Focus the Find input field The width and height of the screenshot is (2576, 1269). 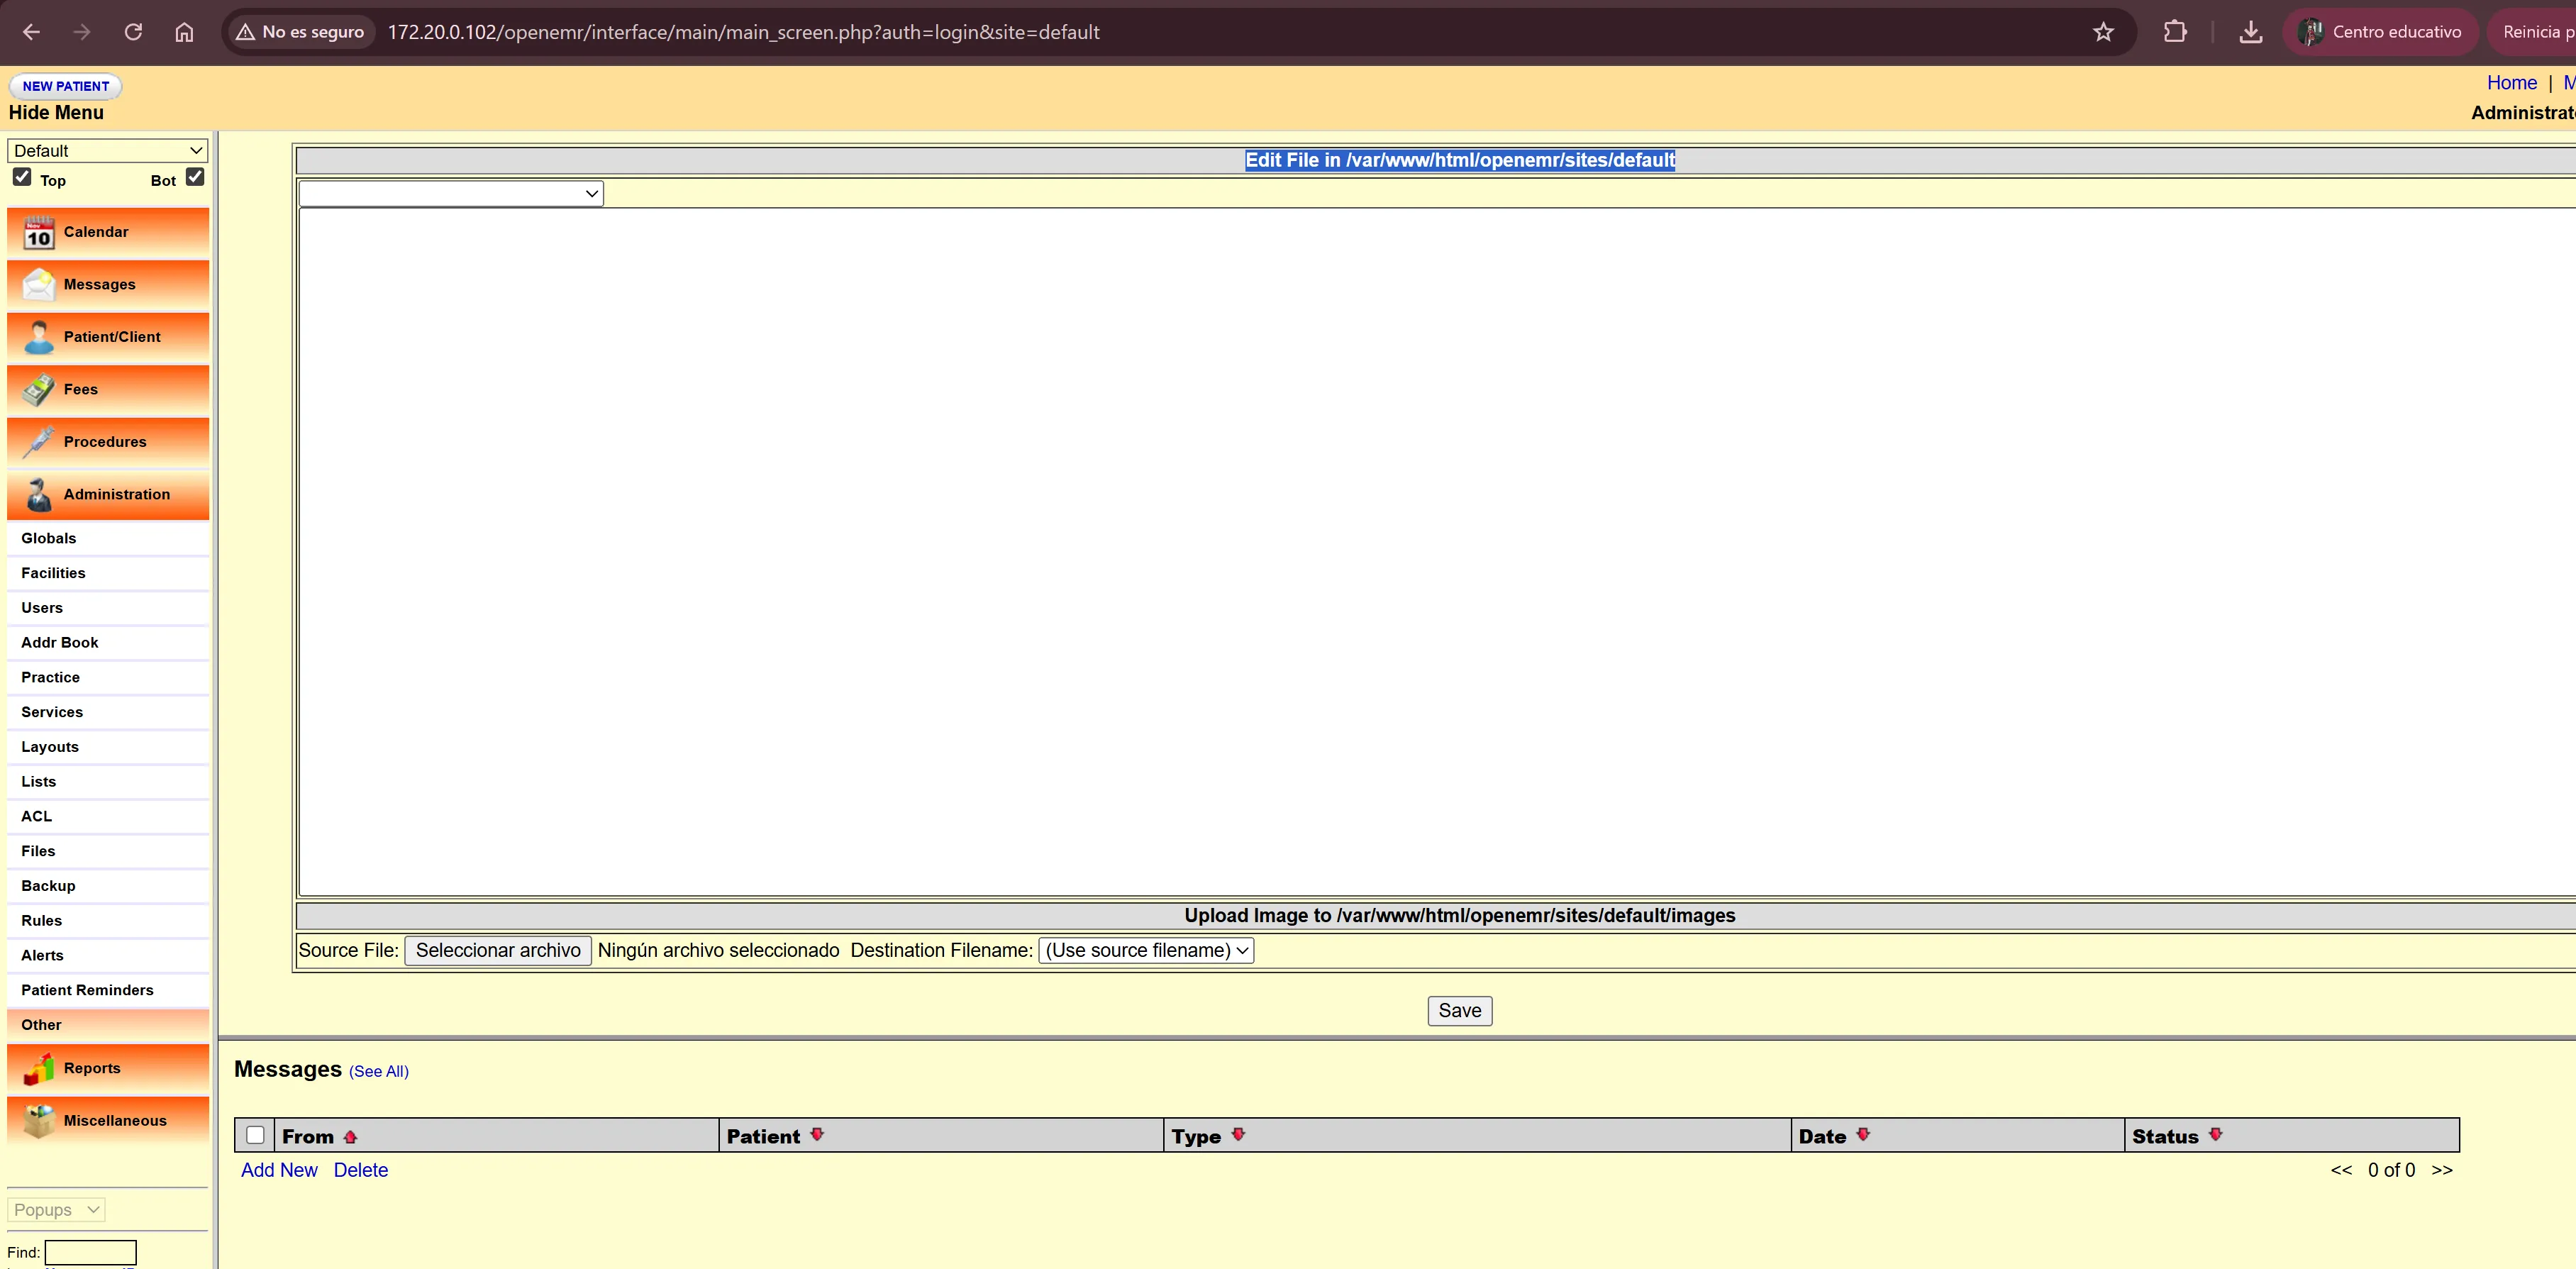pos(90,1252)
